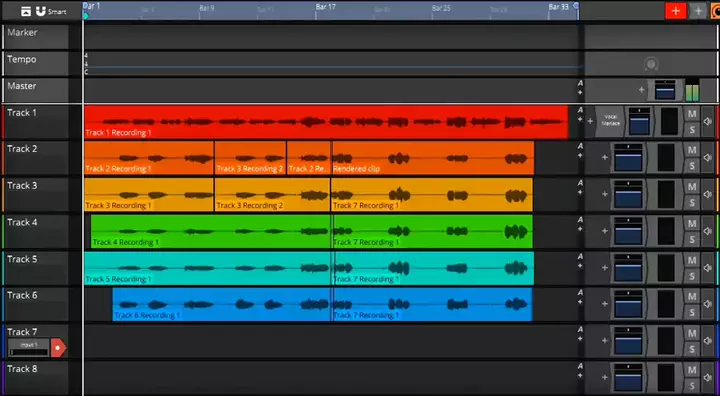Screen dimensions: 720x396
Task: Select the Track 7 Recording 1 clip on Track 5
Action: [x=433, y=268]
